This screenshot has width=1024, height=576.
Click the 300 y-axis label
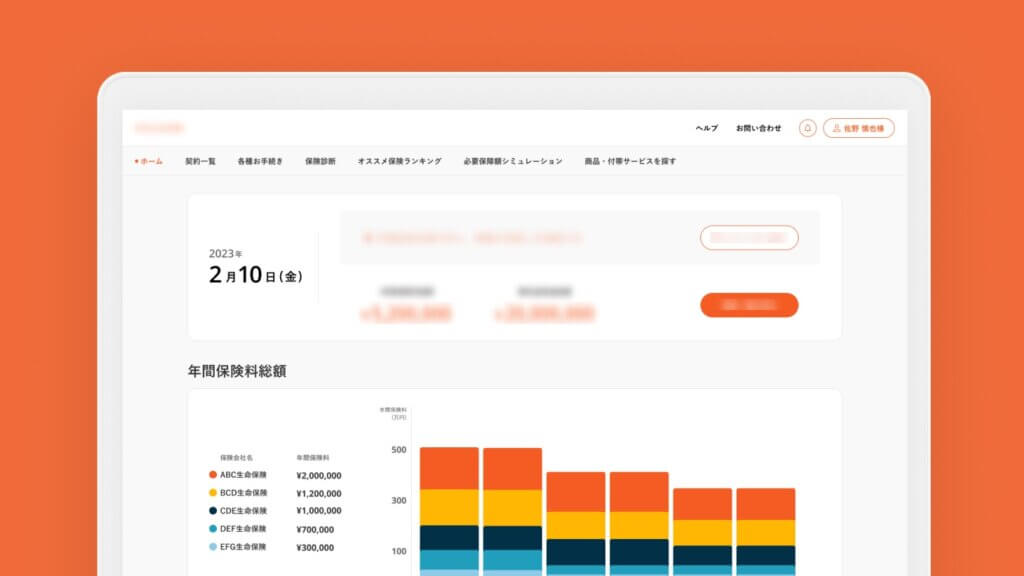[398, 500]
